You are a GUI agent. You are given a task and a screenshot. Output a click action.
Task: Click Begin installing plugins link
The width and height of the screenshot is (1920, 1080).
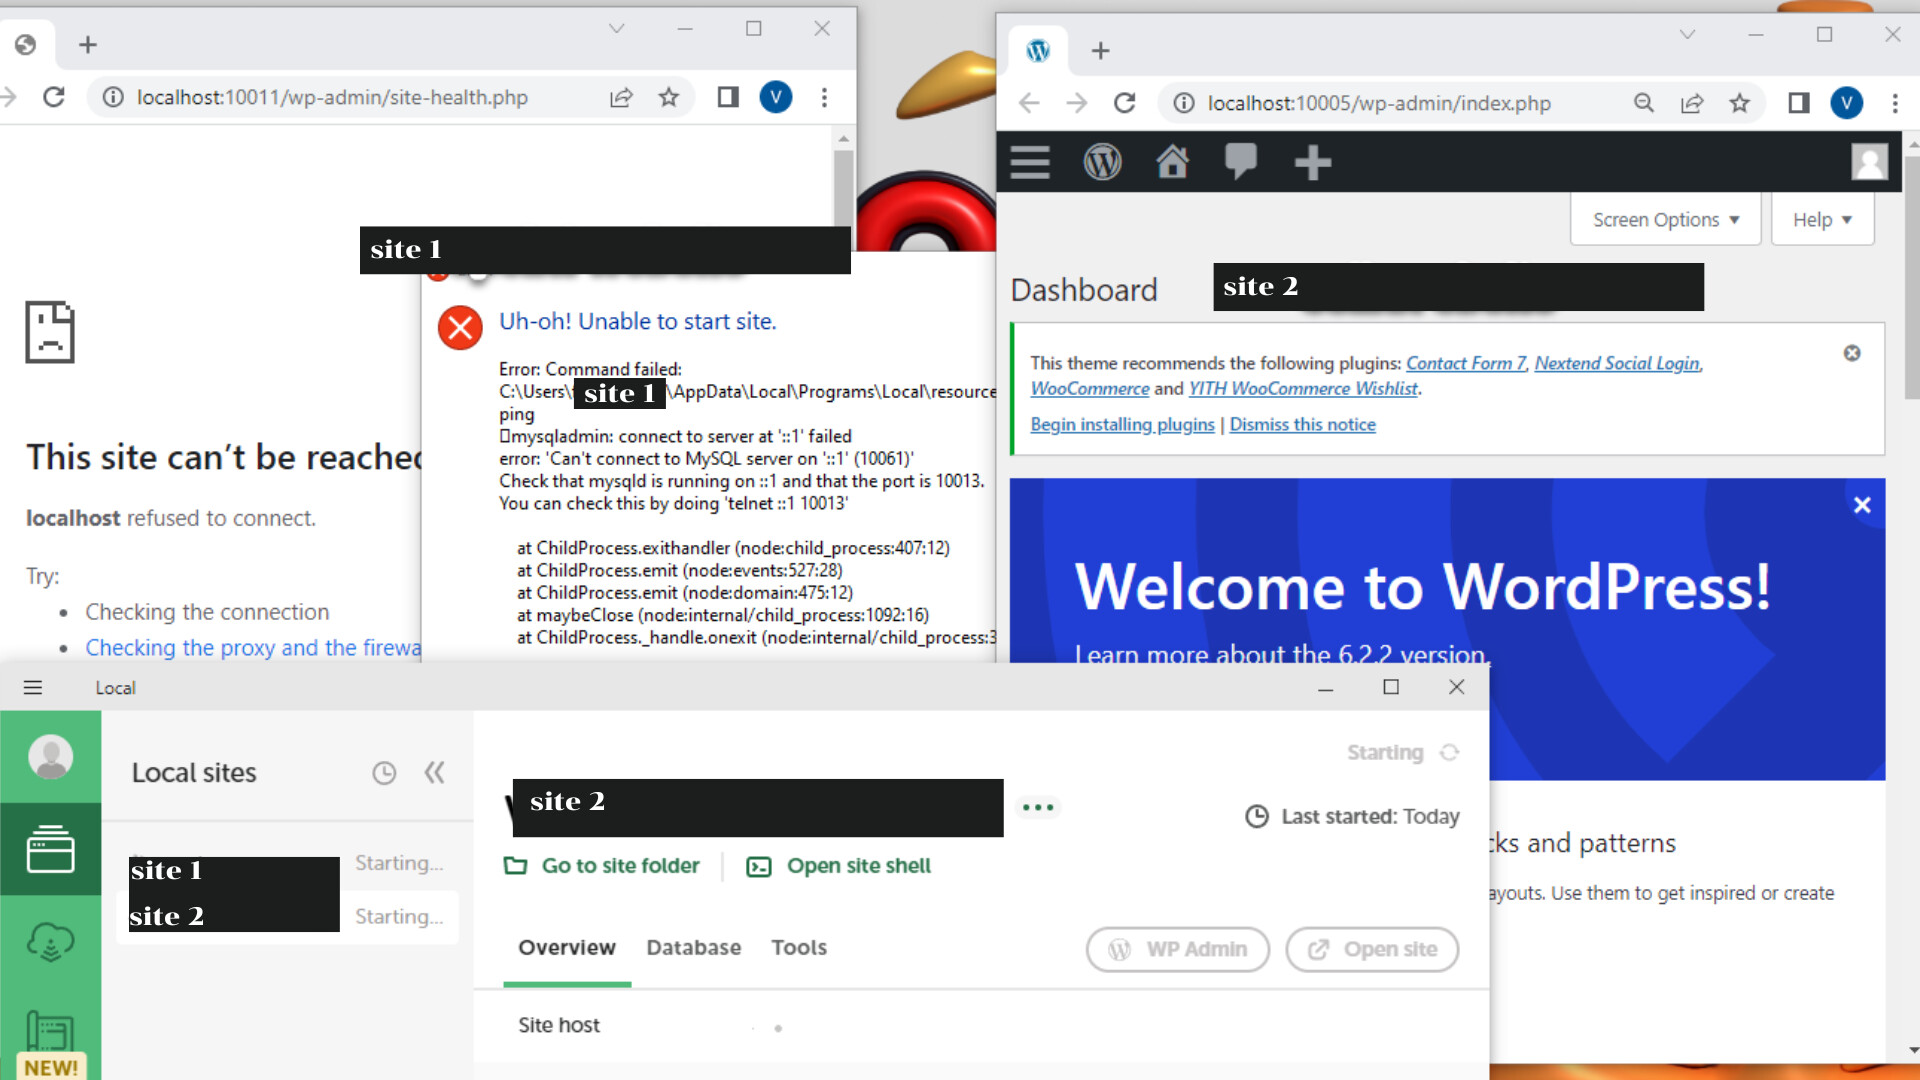1122,424
